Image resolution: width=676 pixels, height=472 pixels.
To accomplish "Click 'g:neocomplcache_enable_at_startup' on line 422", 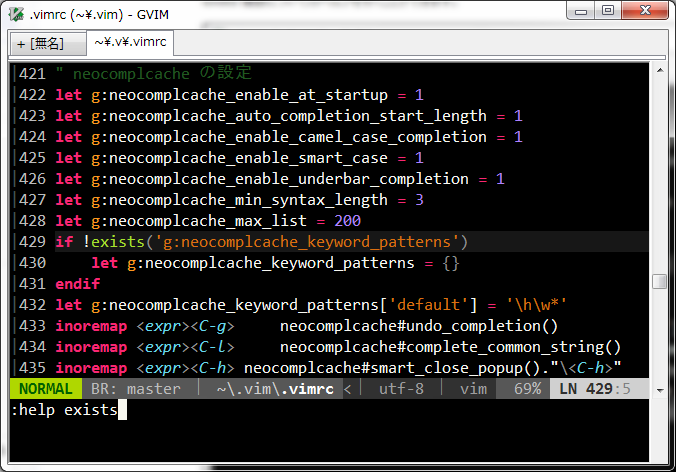I will coord(239,95).
